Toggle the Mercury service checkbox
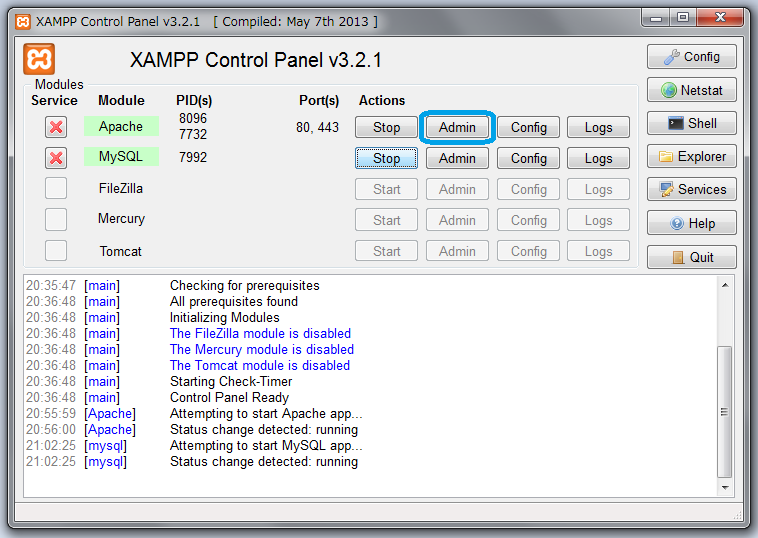The width and height of the screenshot is (758, 538). 56,219
